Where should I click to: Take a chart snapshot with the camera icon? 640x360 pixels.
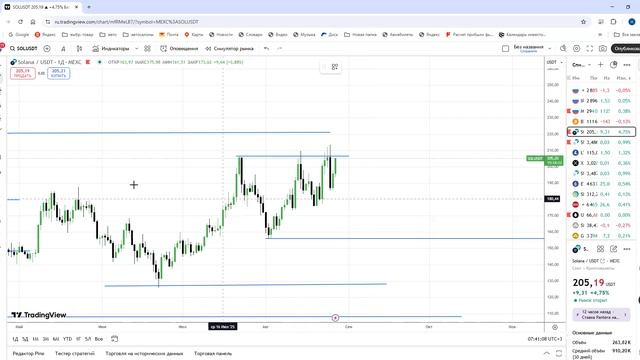pyautogui.click(x=602, y=49)
